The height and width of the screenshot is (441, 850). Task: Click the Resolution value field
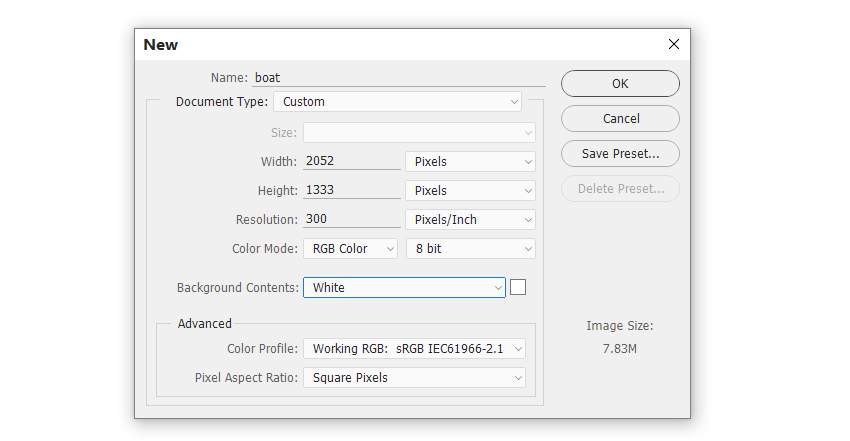tap(351, 219)
